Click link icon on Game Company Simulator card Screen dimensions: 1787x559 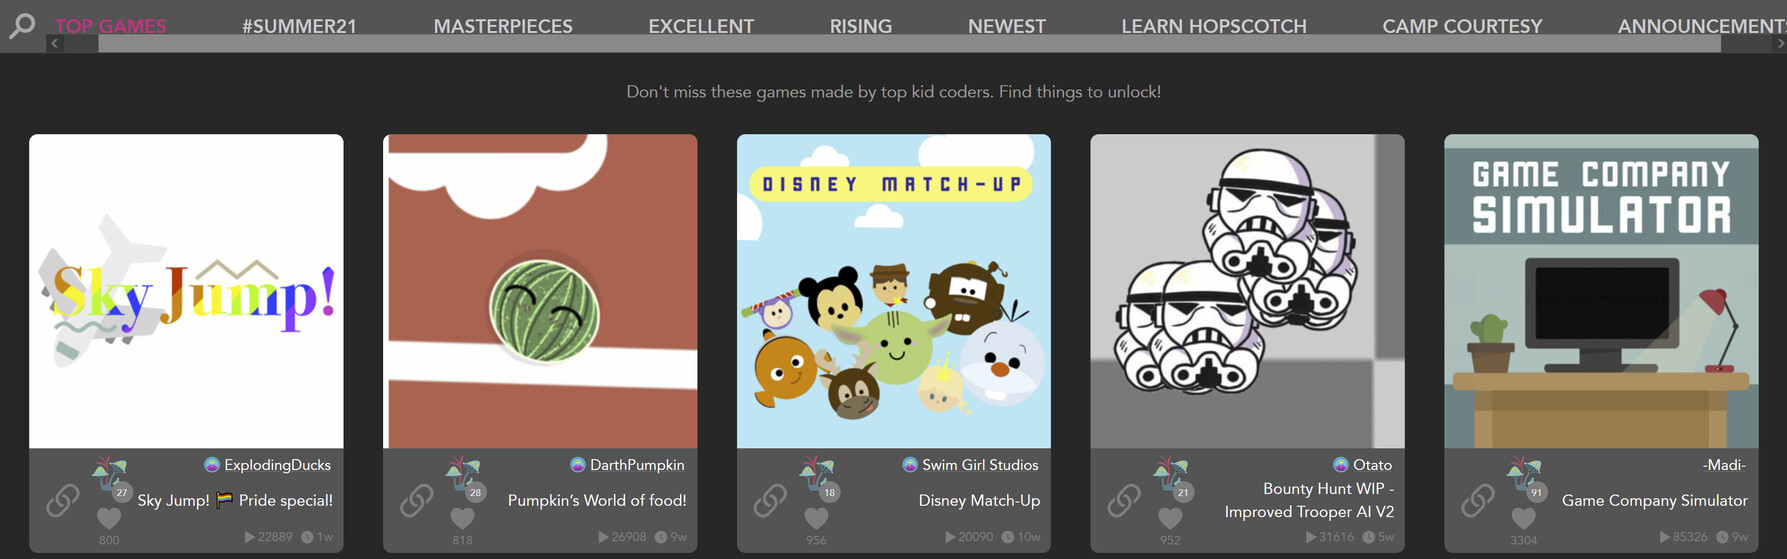(1478, 501)
